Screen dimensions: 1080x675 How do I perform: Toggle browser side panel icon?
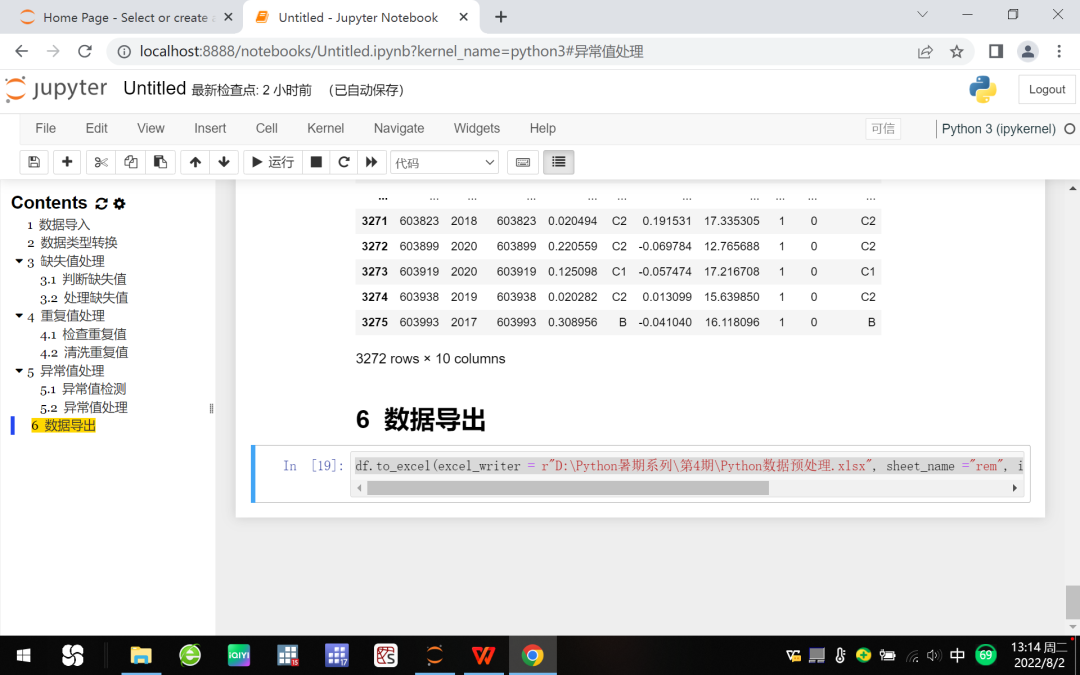[995, 51]
